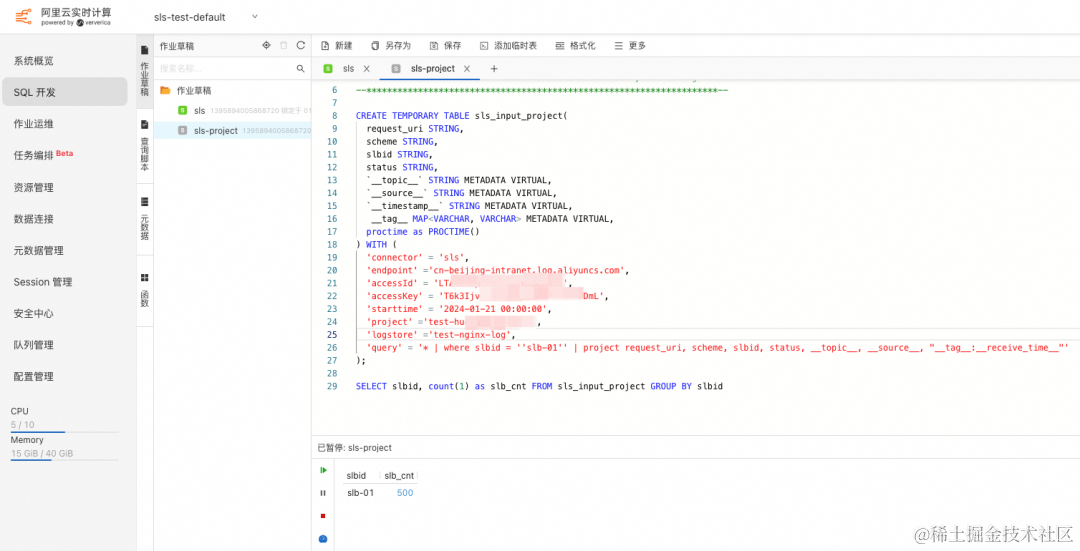Screen dimensions: 1080x551
Task: Click 保存 to save the draft
Action: 446,45
